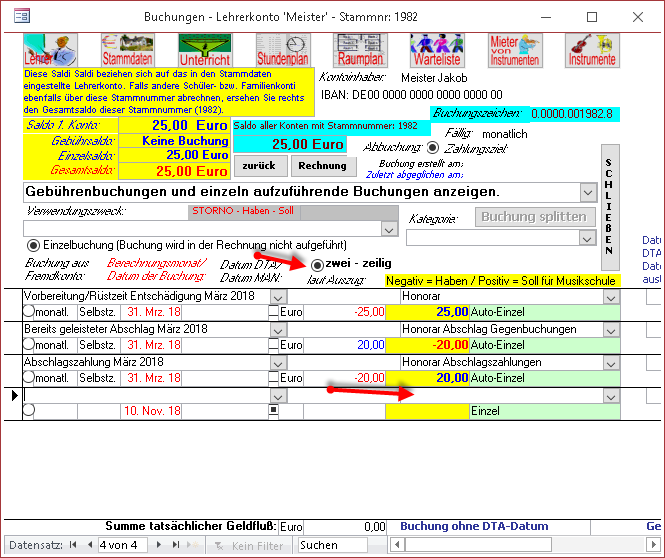Open Mieter von Instrumenten icon
Screen dimensions: 665x558
point(515,50)
